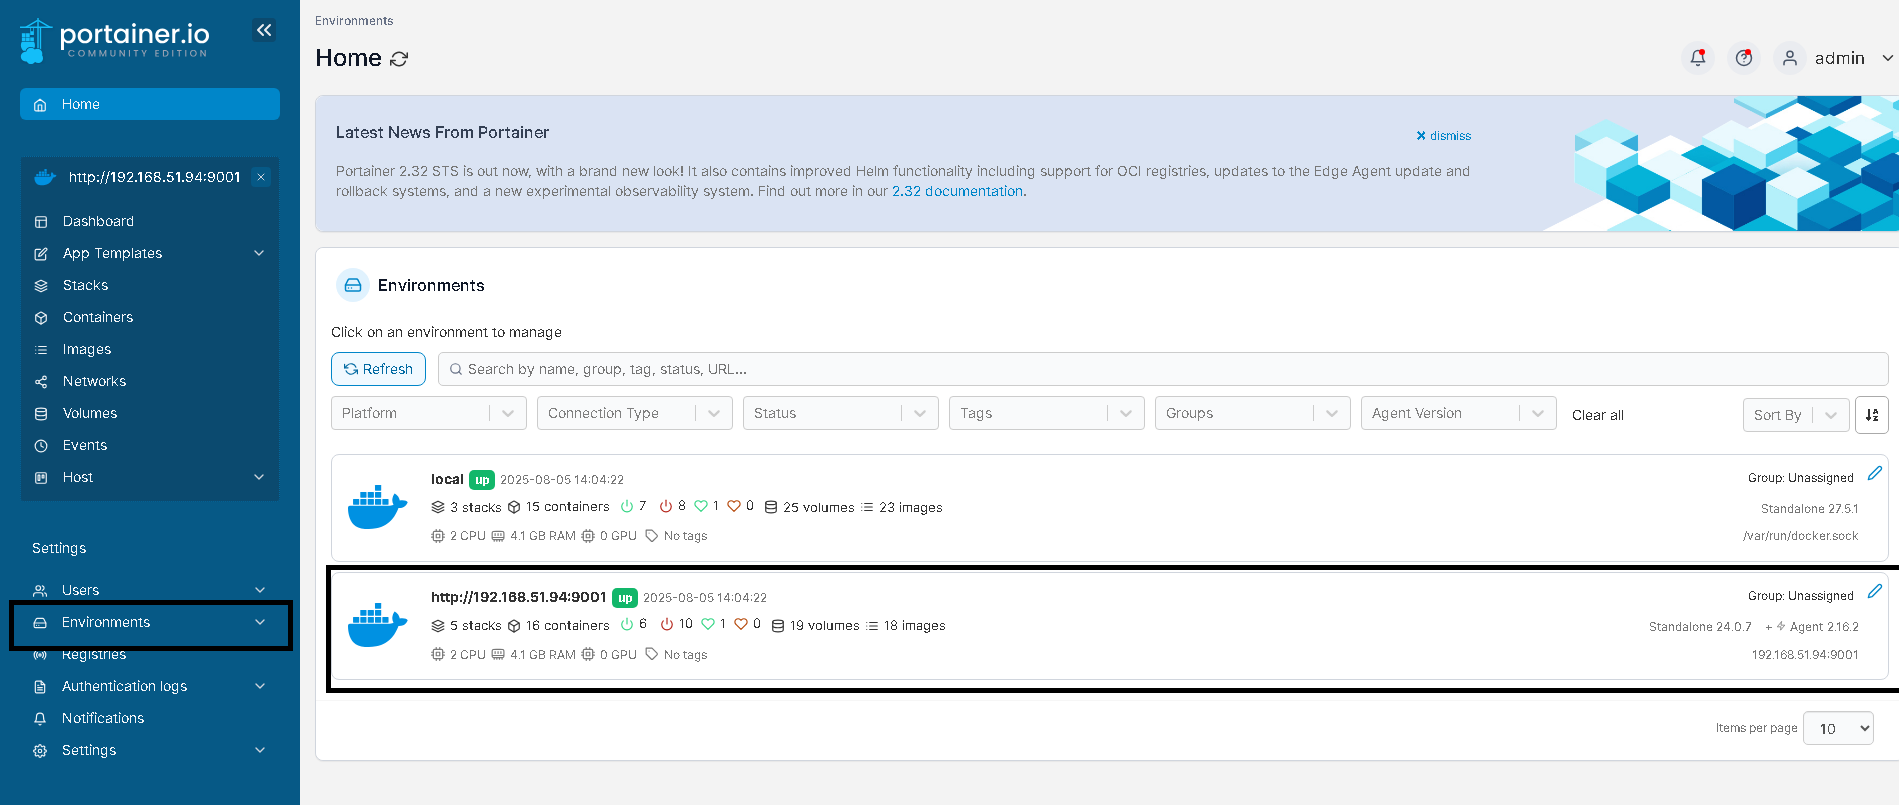
Task: Click the Docker whale icon for local
Action: 377,507
